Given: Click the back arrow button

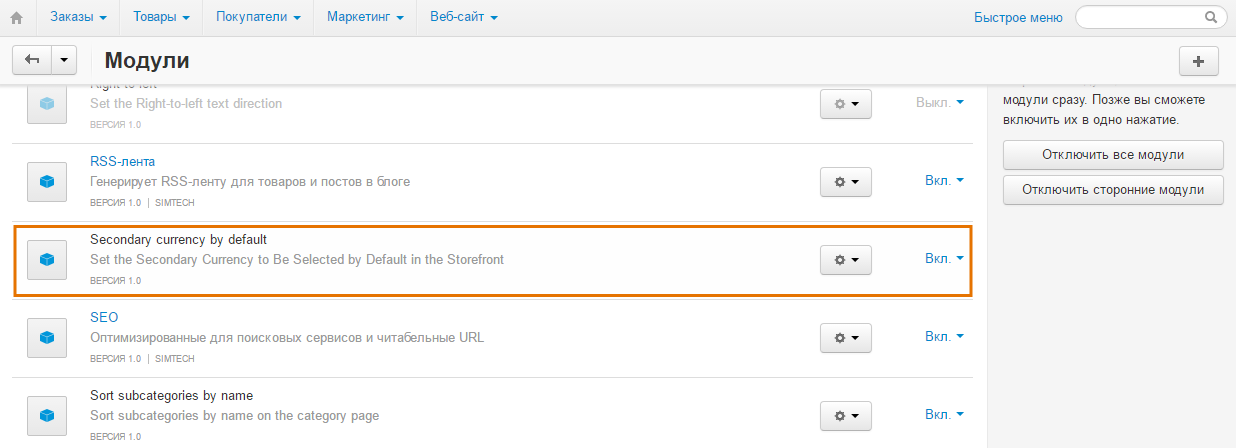Looking at the screenshot, I should [31, 60].
